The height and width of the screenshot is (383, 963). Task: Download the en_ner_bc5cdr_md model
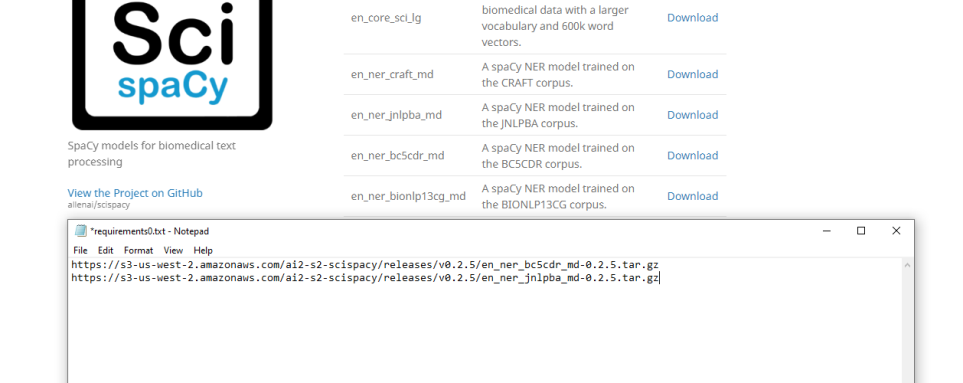[693, 155]
